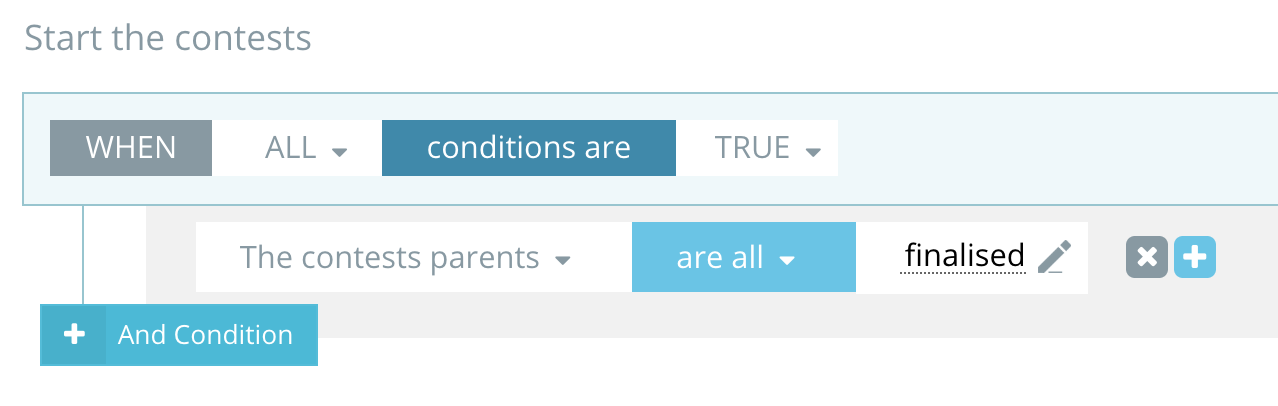This screenshot has height=406, width=1278.
Task: Click the underlined finalised value
Action: click(x=964, y=257)
